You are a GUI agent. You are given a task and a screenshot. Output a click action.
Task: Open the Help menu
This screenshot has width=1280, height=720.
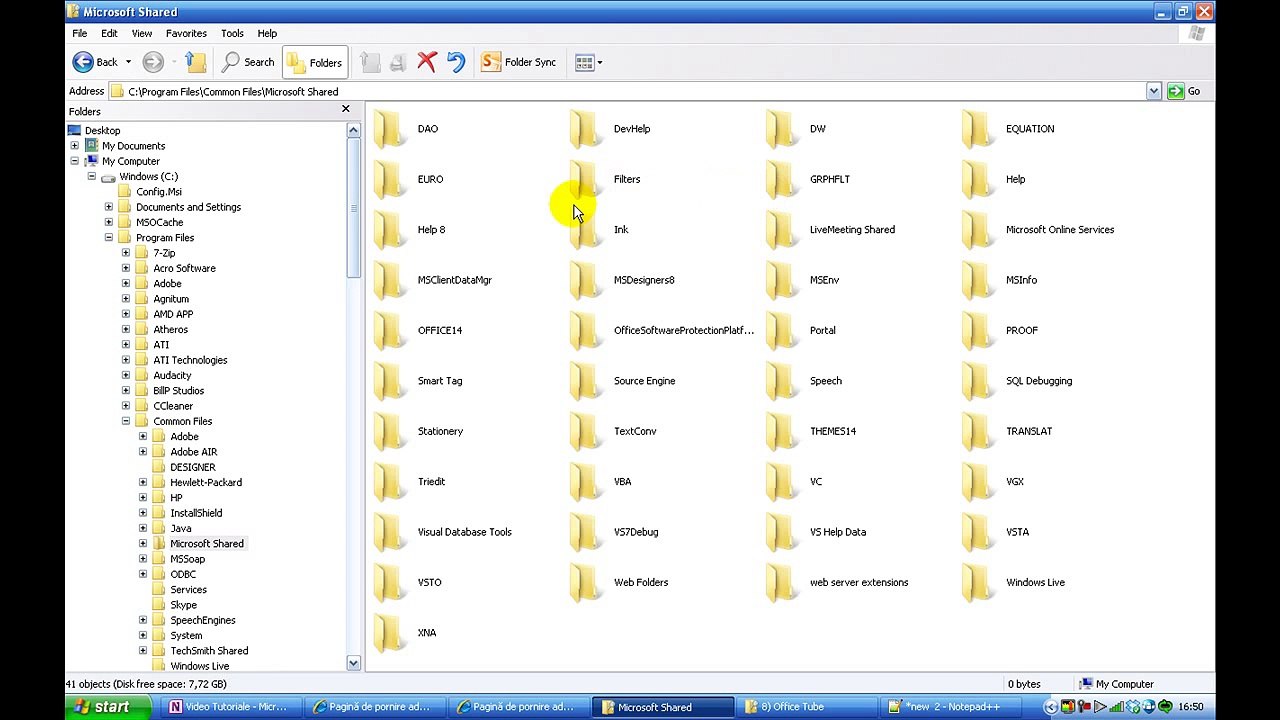[x=267, y=33]
